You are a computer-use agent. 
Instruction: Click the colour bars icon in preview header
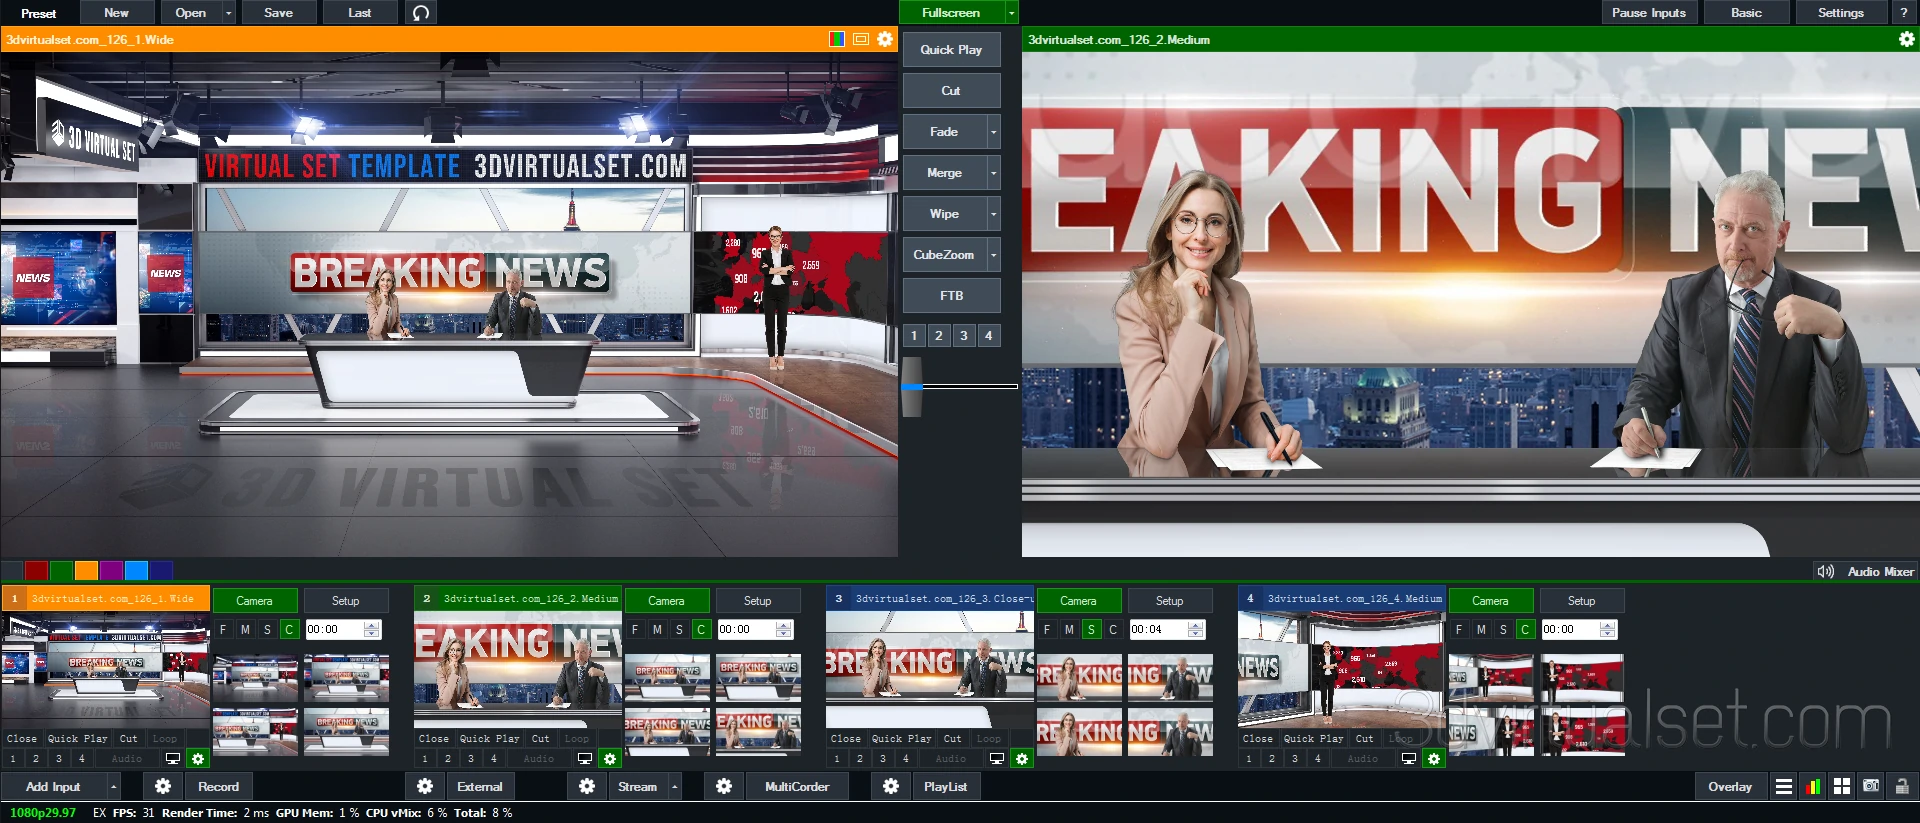[837, 39]
